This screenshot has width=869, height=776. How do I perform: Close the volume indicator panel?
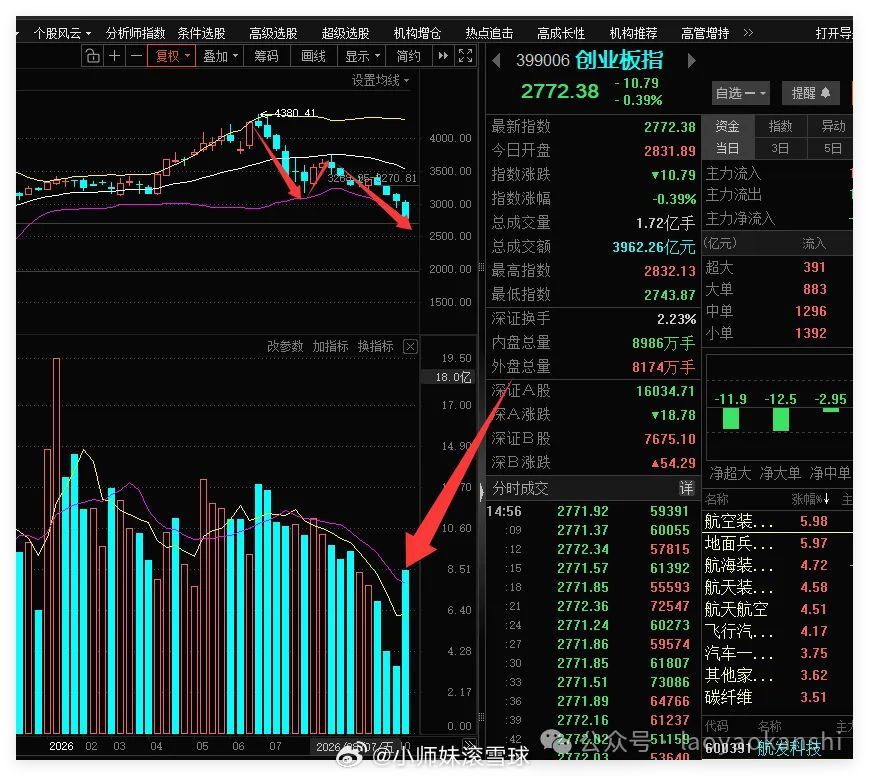(x=410, y=347)
